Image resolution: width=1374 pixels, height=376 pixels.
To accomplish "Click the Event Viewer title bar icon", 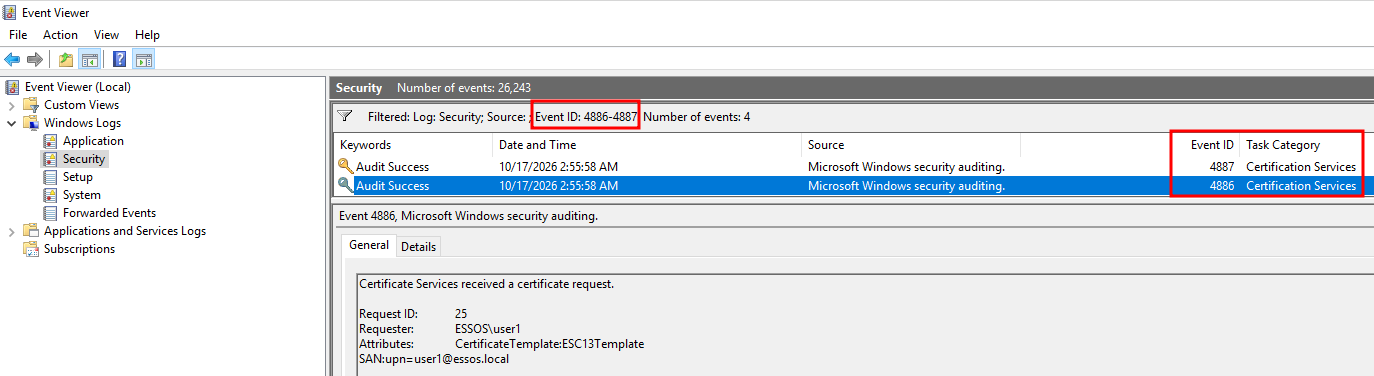I will pos(10,13).
